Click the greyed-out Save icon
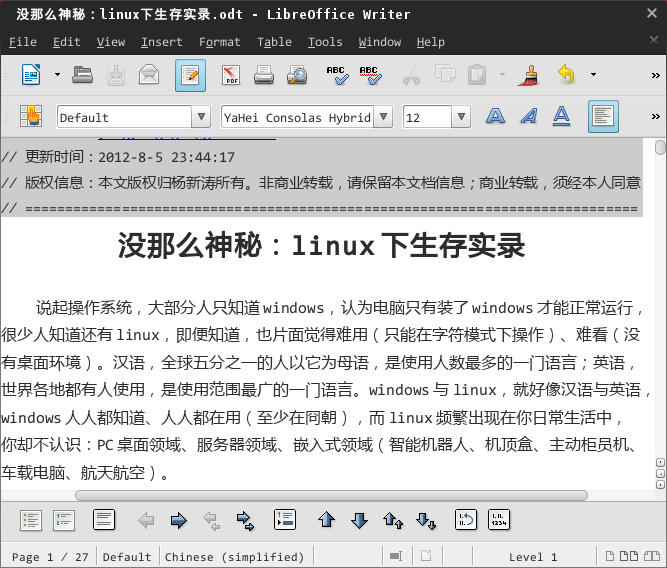Screen dimensions: 667x568 click(x=116, y=75)
